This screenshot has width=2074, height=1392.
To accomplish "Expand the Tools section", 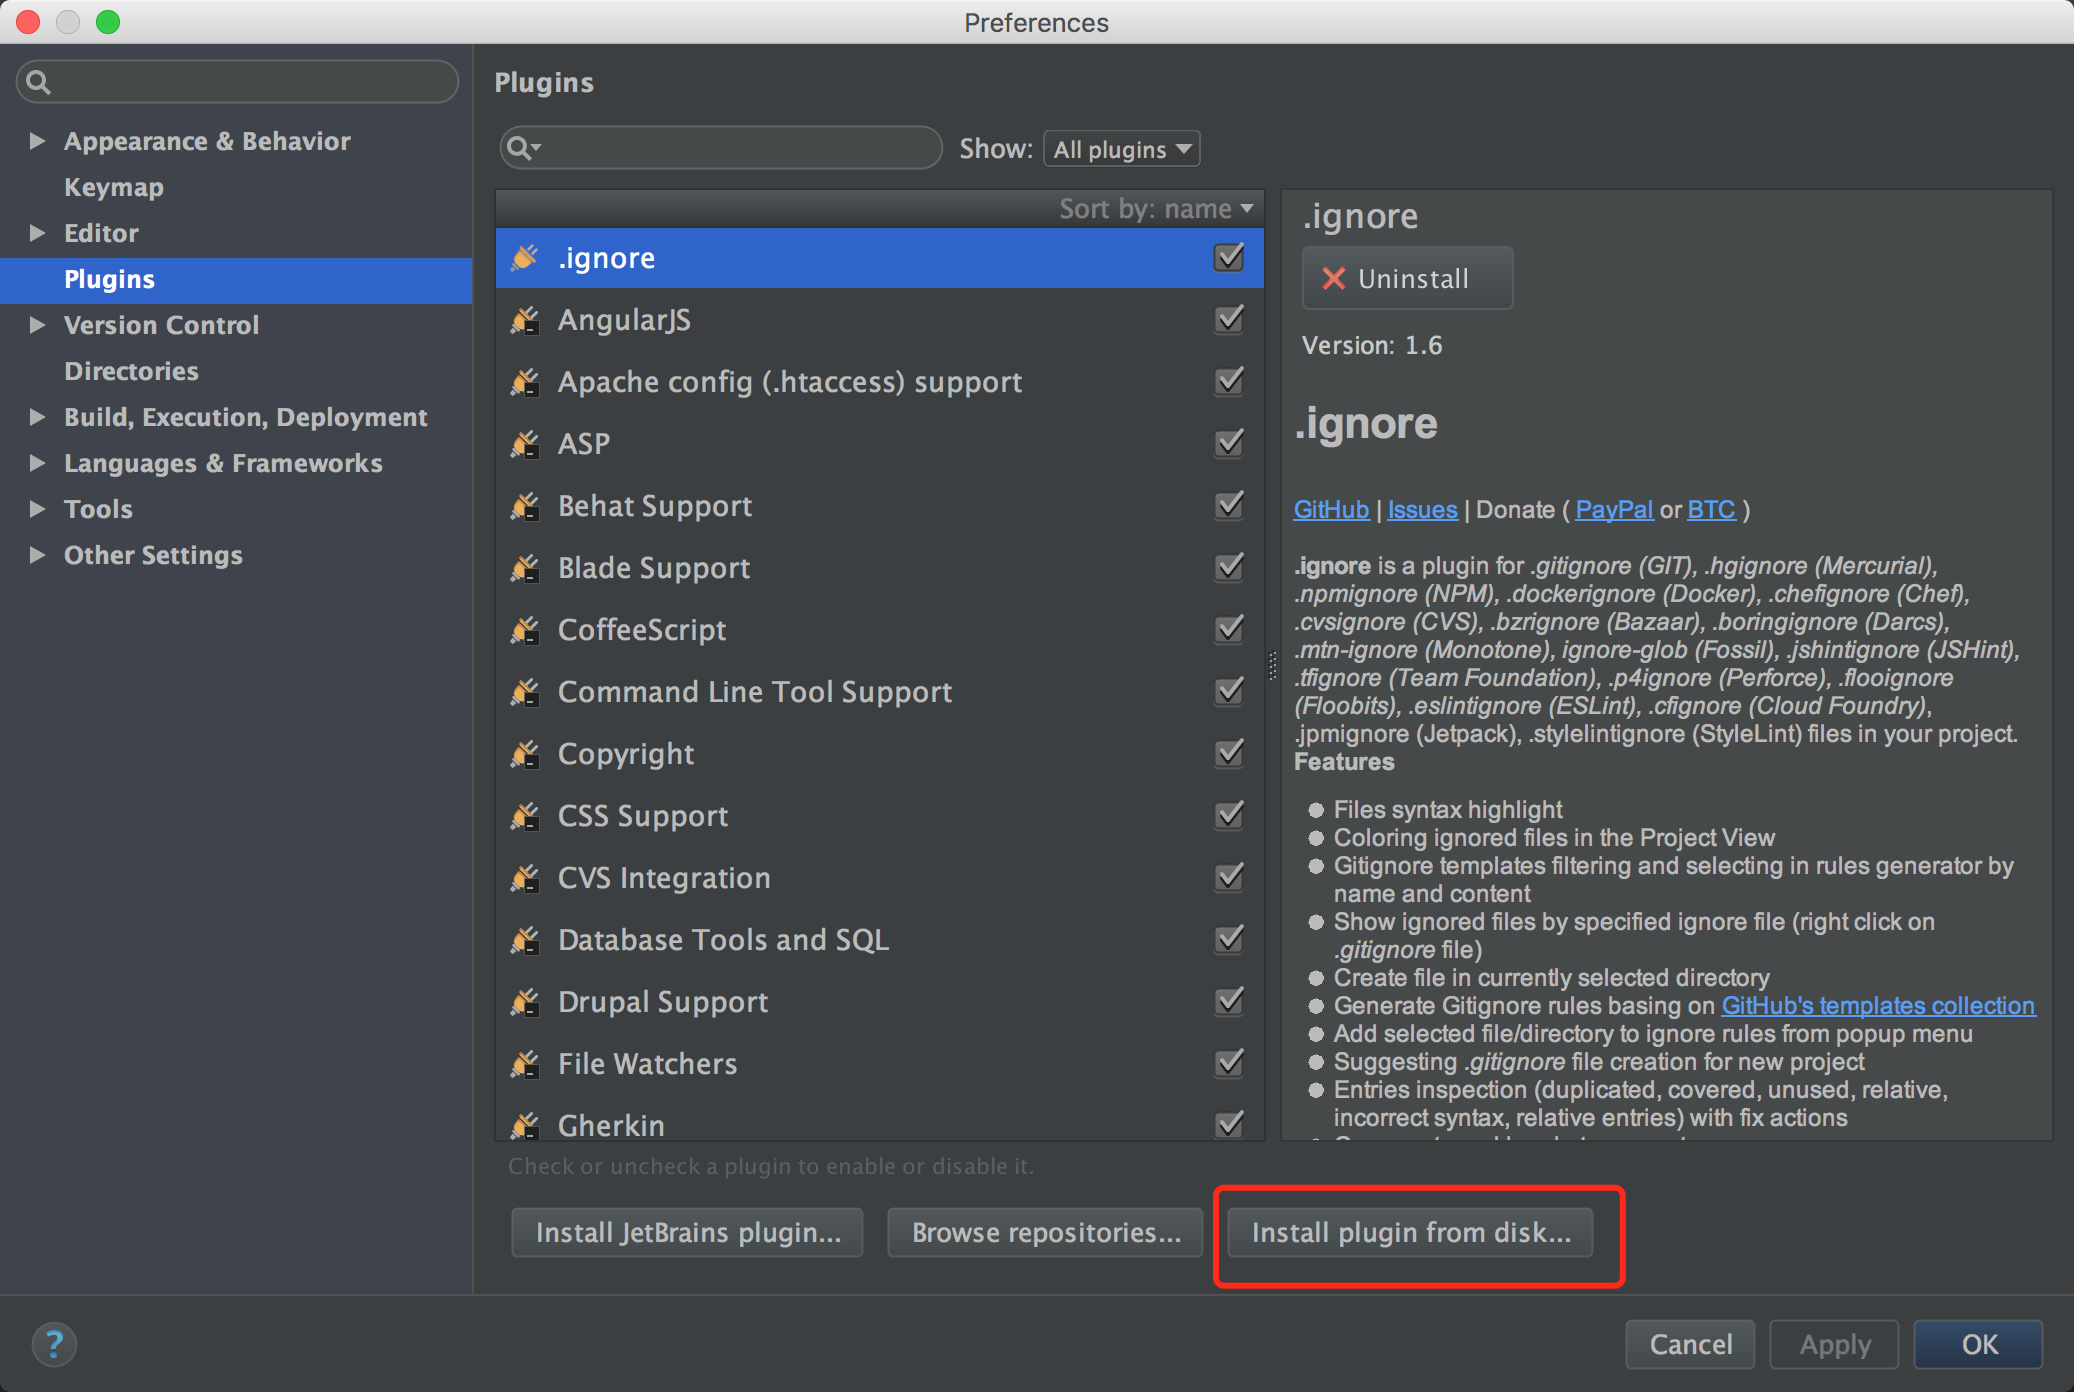I will pos(37,509).
